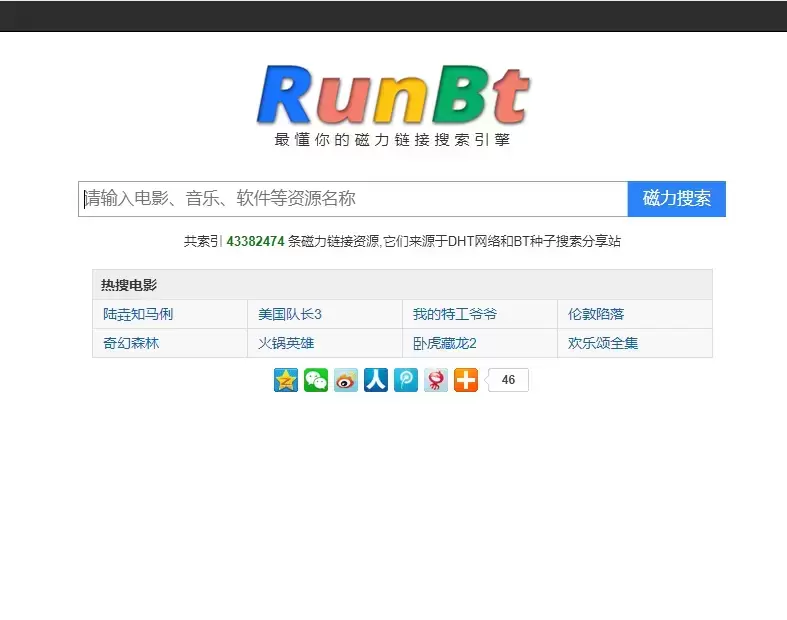Share via the WeChat icon
The width and height of the screenshot is (787, 620).
click(x=316, y=380)
